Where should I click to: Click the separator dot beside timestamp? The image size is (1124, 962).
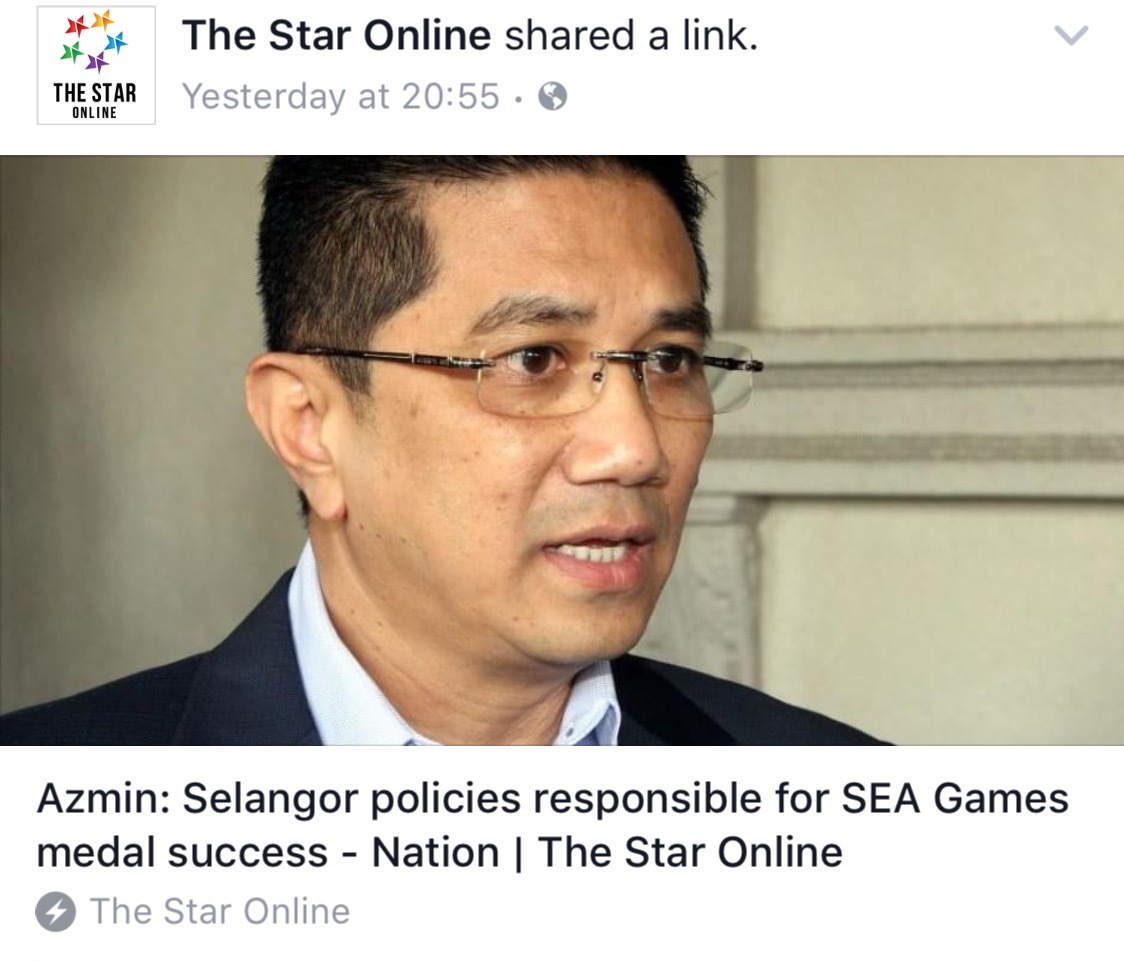pyautogui.click(x=518, y=97)
